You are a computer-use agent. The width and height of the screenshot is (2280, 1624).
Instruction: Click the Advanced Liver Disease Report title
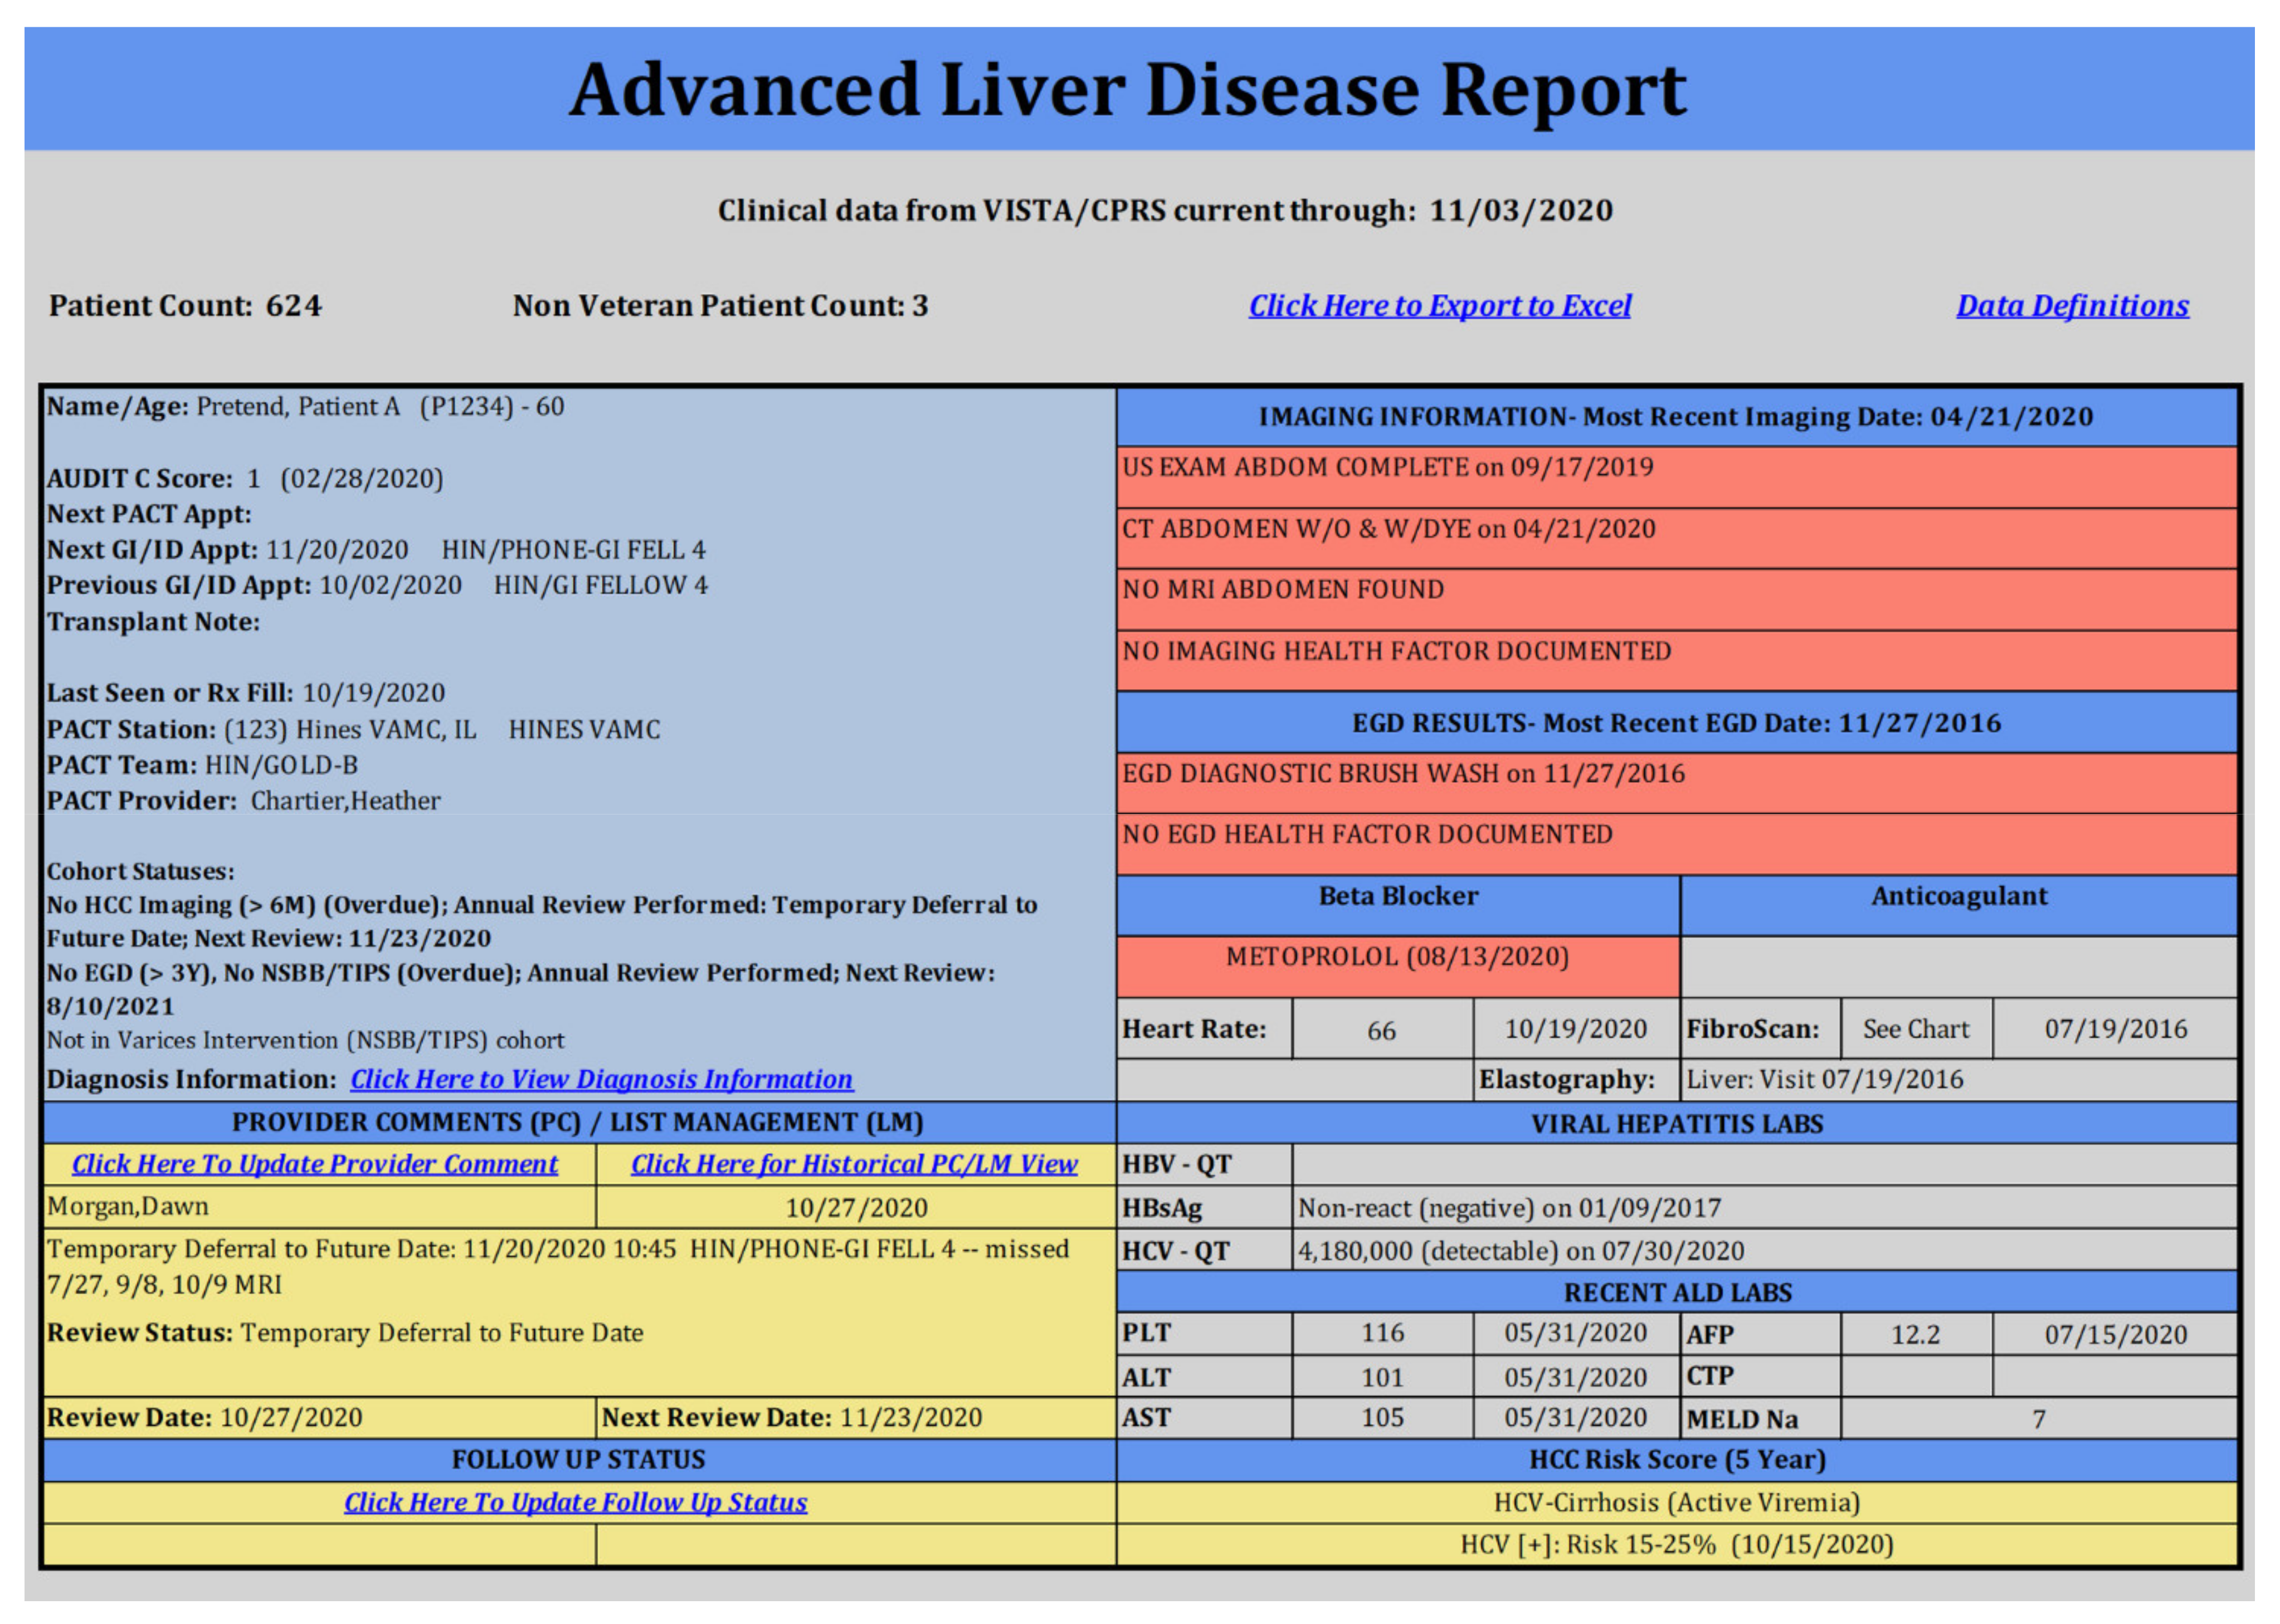pos(1127,90)
